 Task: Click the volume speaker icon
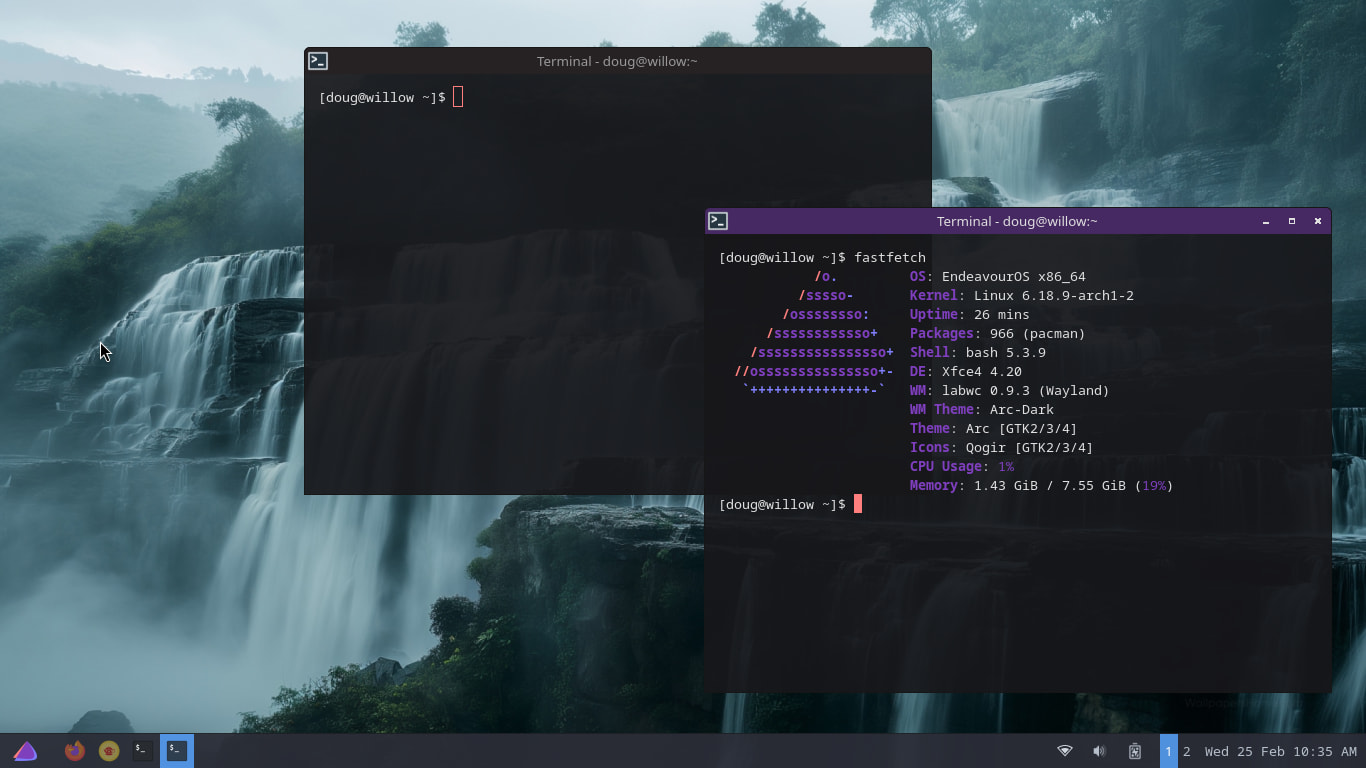(x=1099, y=751)
